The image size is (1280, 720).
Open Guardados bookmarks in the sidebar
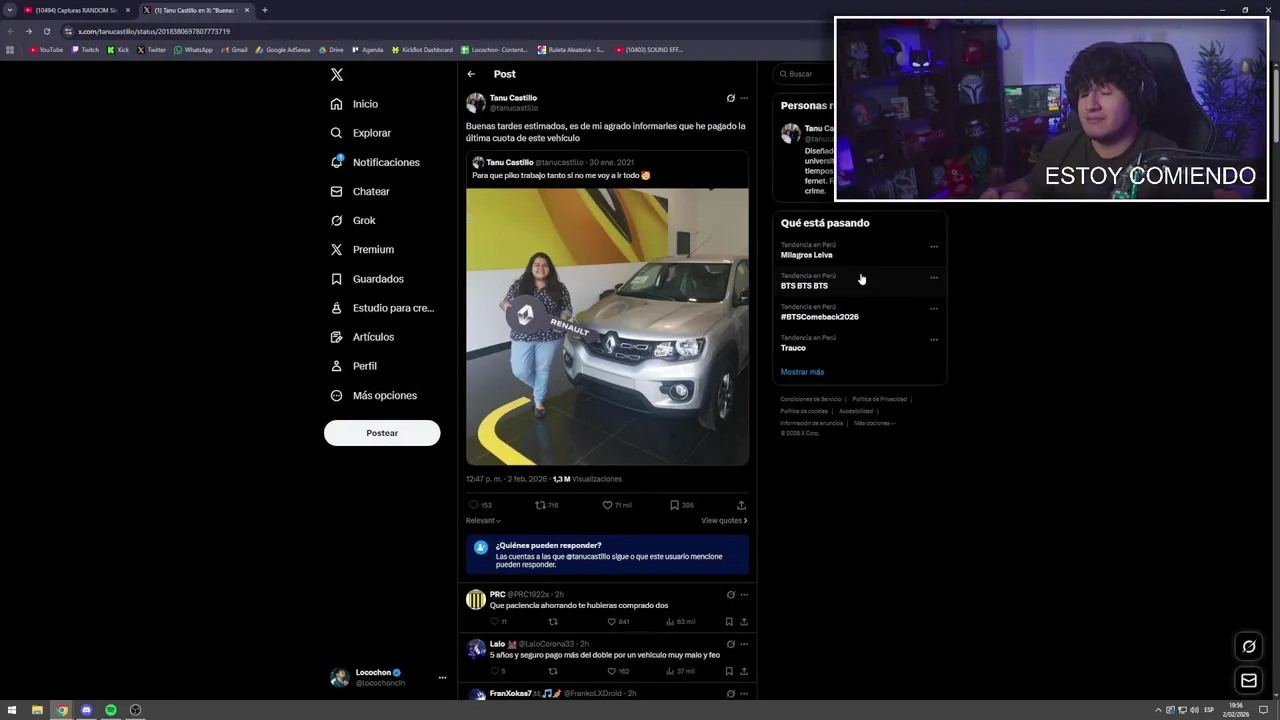(367, 279)
